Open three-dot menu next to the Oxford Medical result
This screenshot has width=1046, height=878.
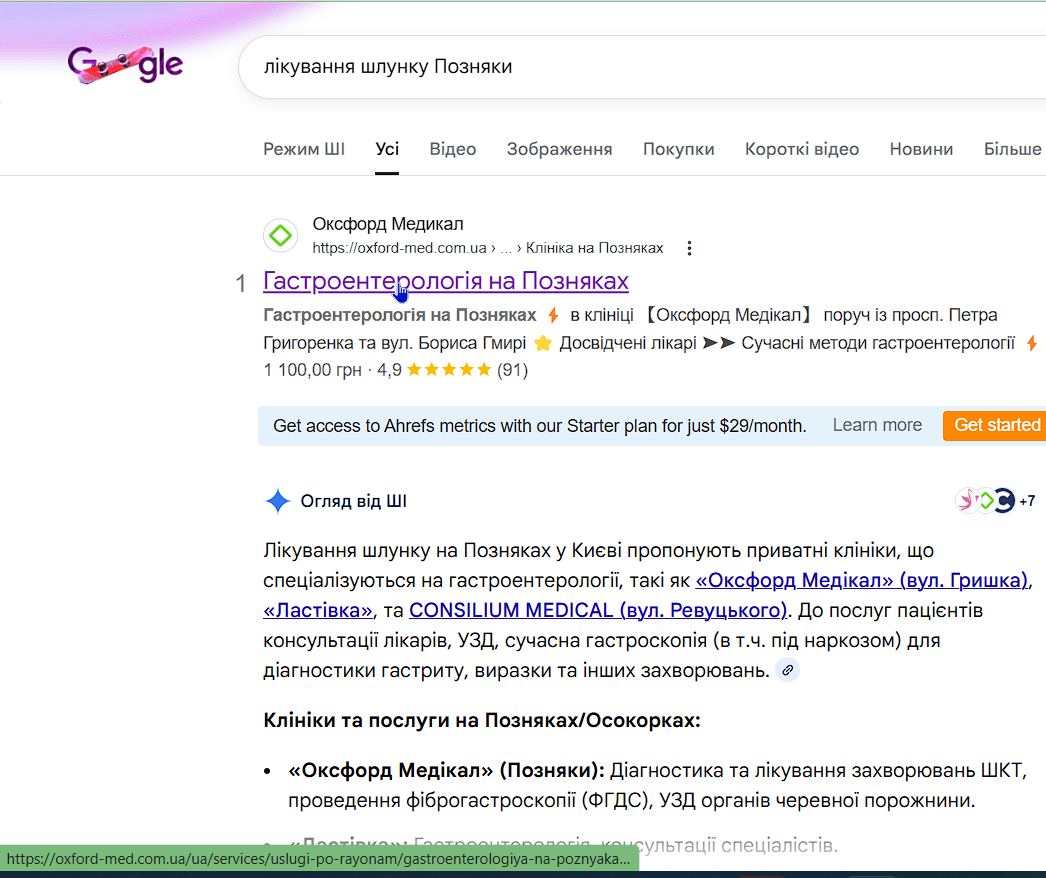click(x=689, y=248)
